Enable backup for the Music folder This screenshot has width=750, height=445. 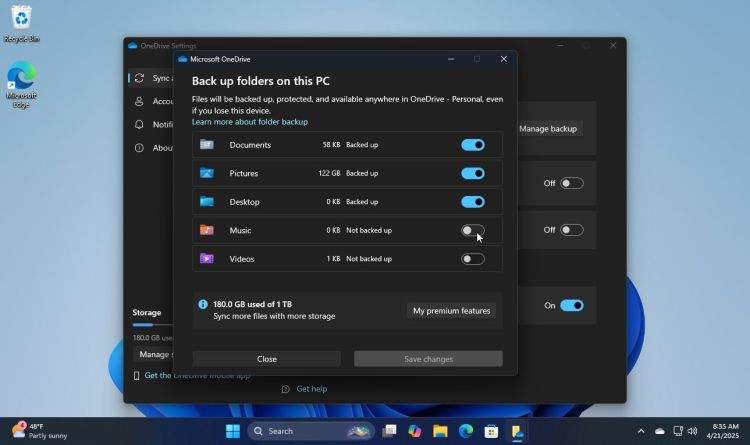[472, 230]
